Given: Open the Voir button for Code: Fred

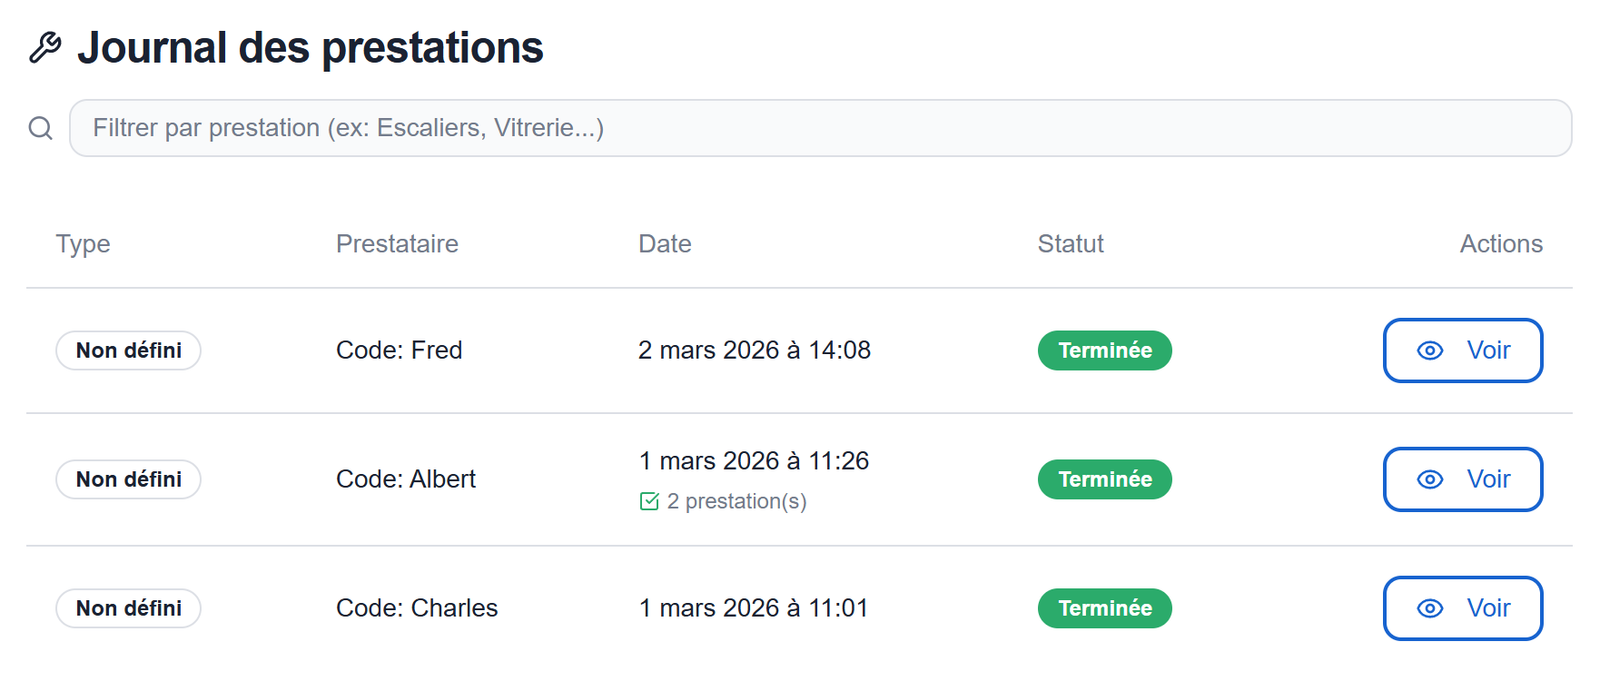Looking at the screenshot, I should click(1462, 351).
